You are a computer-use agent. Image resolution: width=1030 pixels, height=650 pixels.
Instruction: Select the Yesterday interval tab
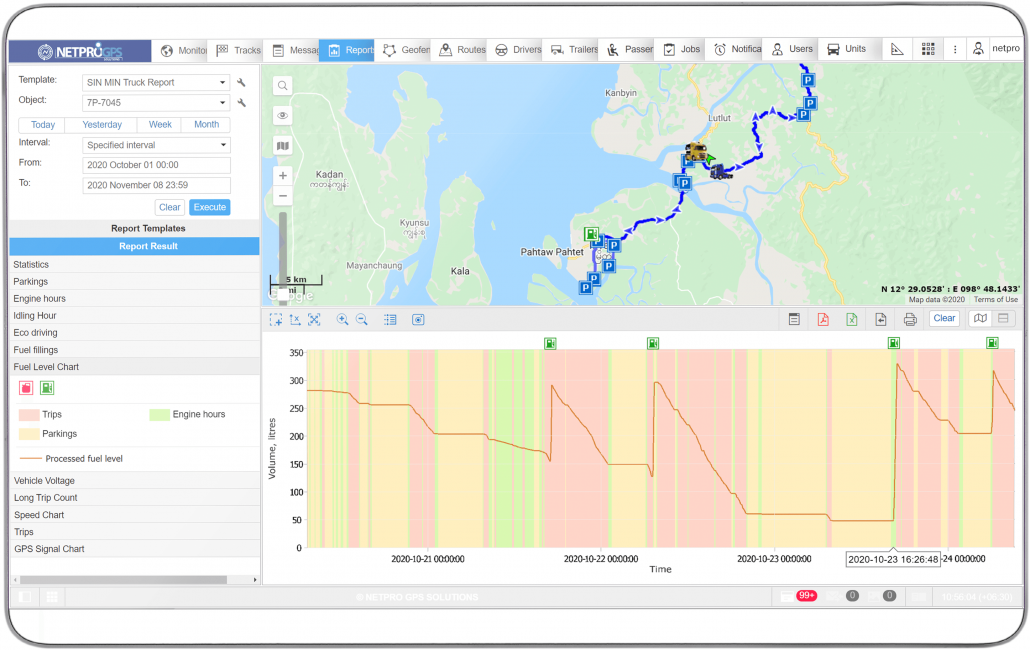coord(101,124)
